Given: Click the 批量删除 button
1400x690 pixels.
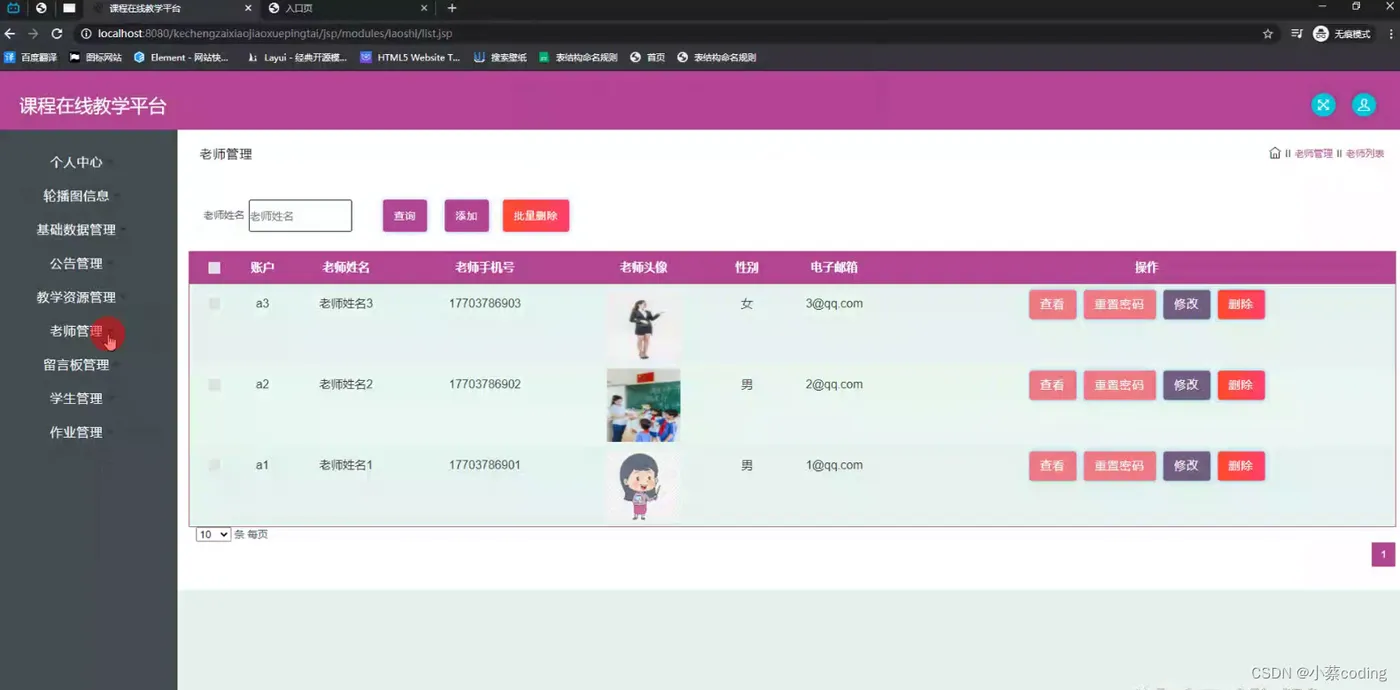Looking at the screenshot, I should [536, 216].
